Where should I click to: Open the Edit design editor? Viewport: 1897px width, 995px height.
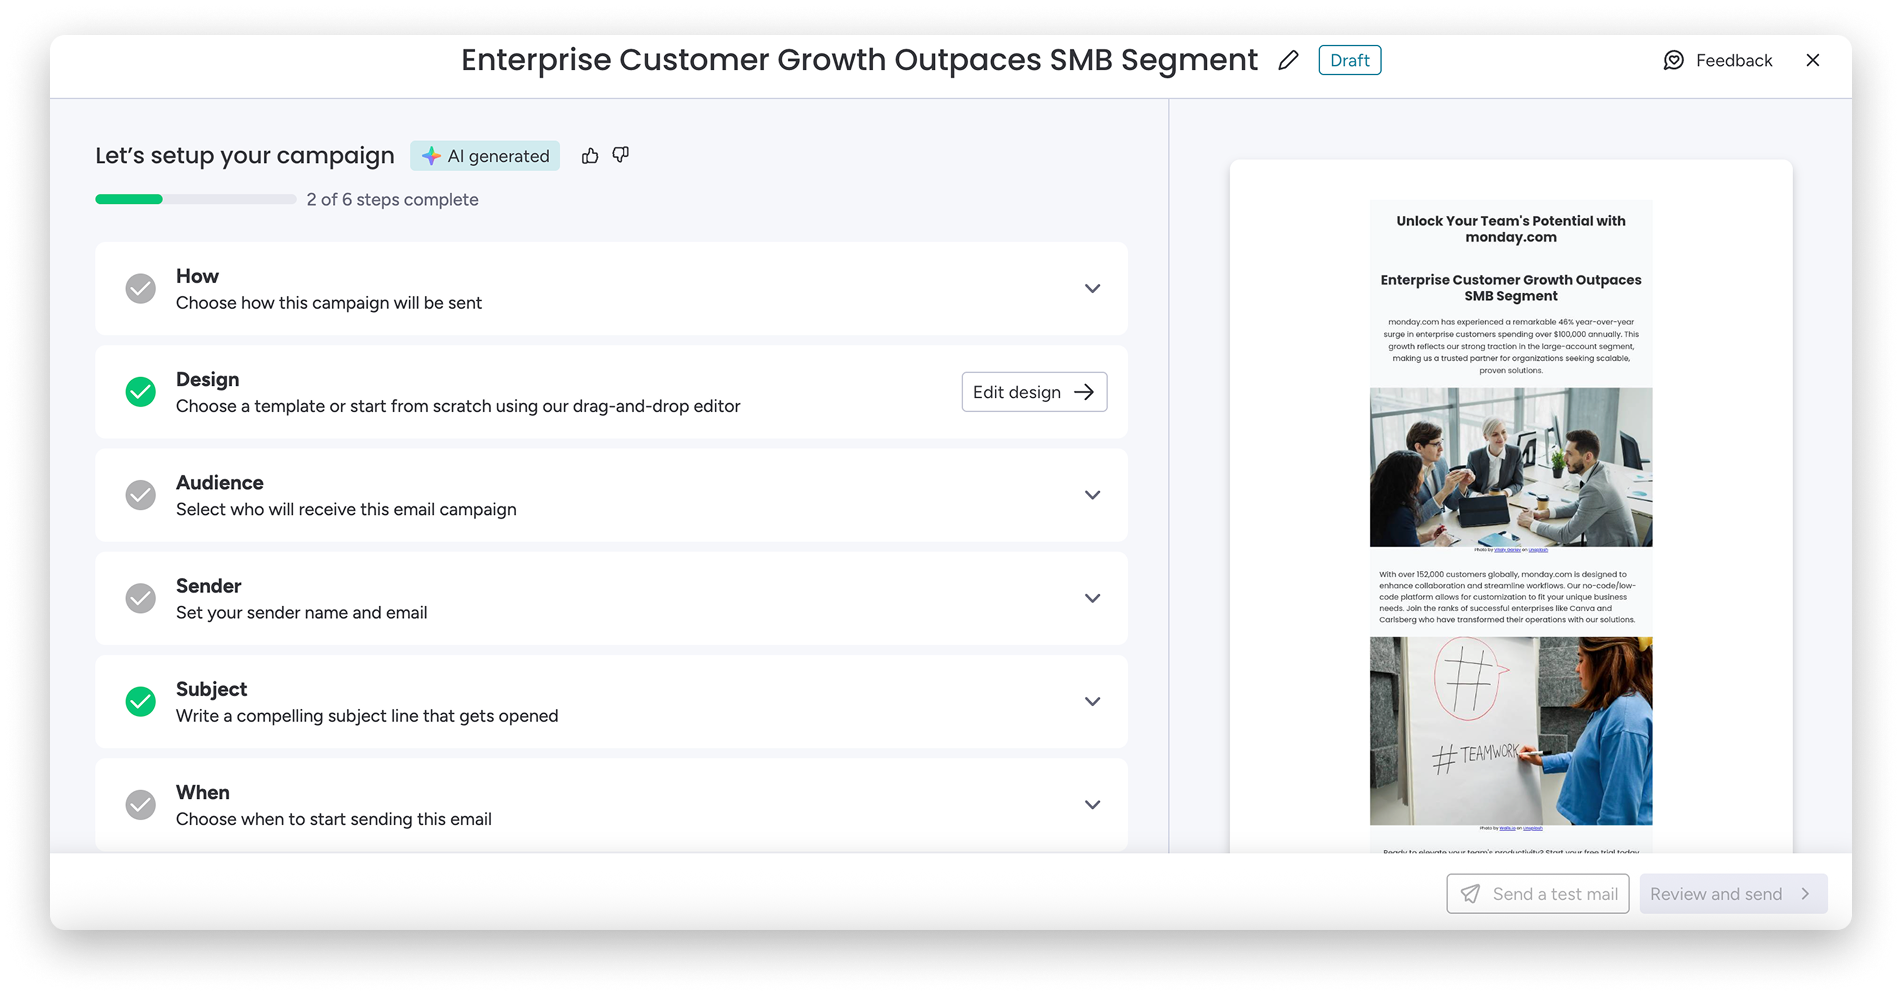coord(1034,392)
